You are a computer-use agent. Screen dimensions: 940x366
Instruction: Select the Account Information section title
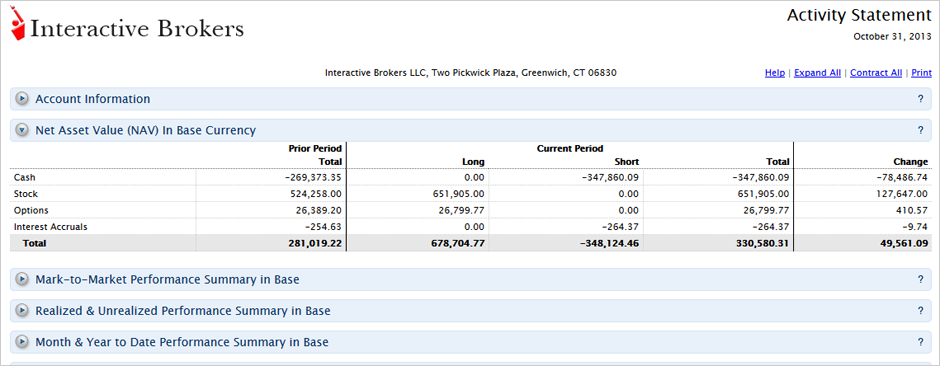(93, 99)
